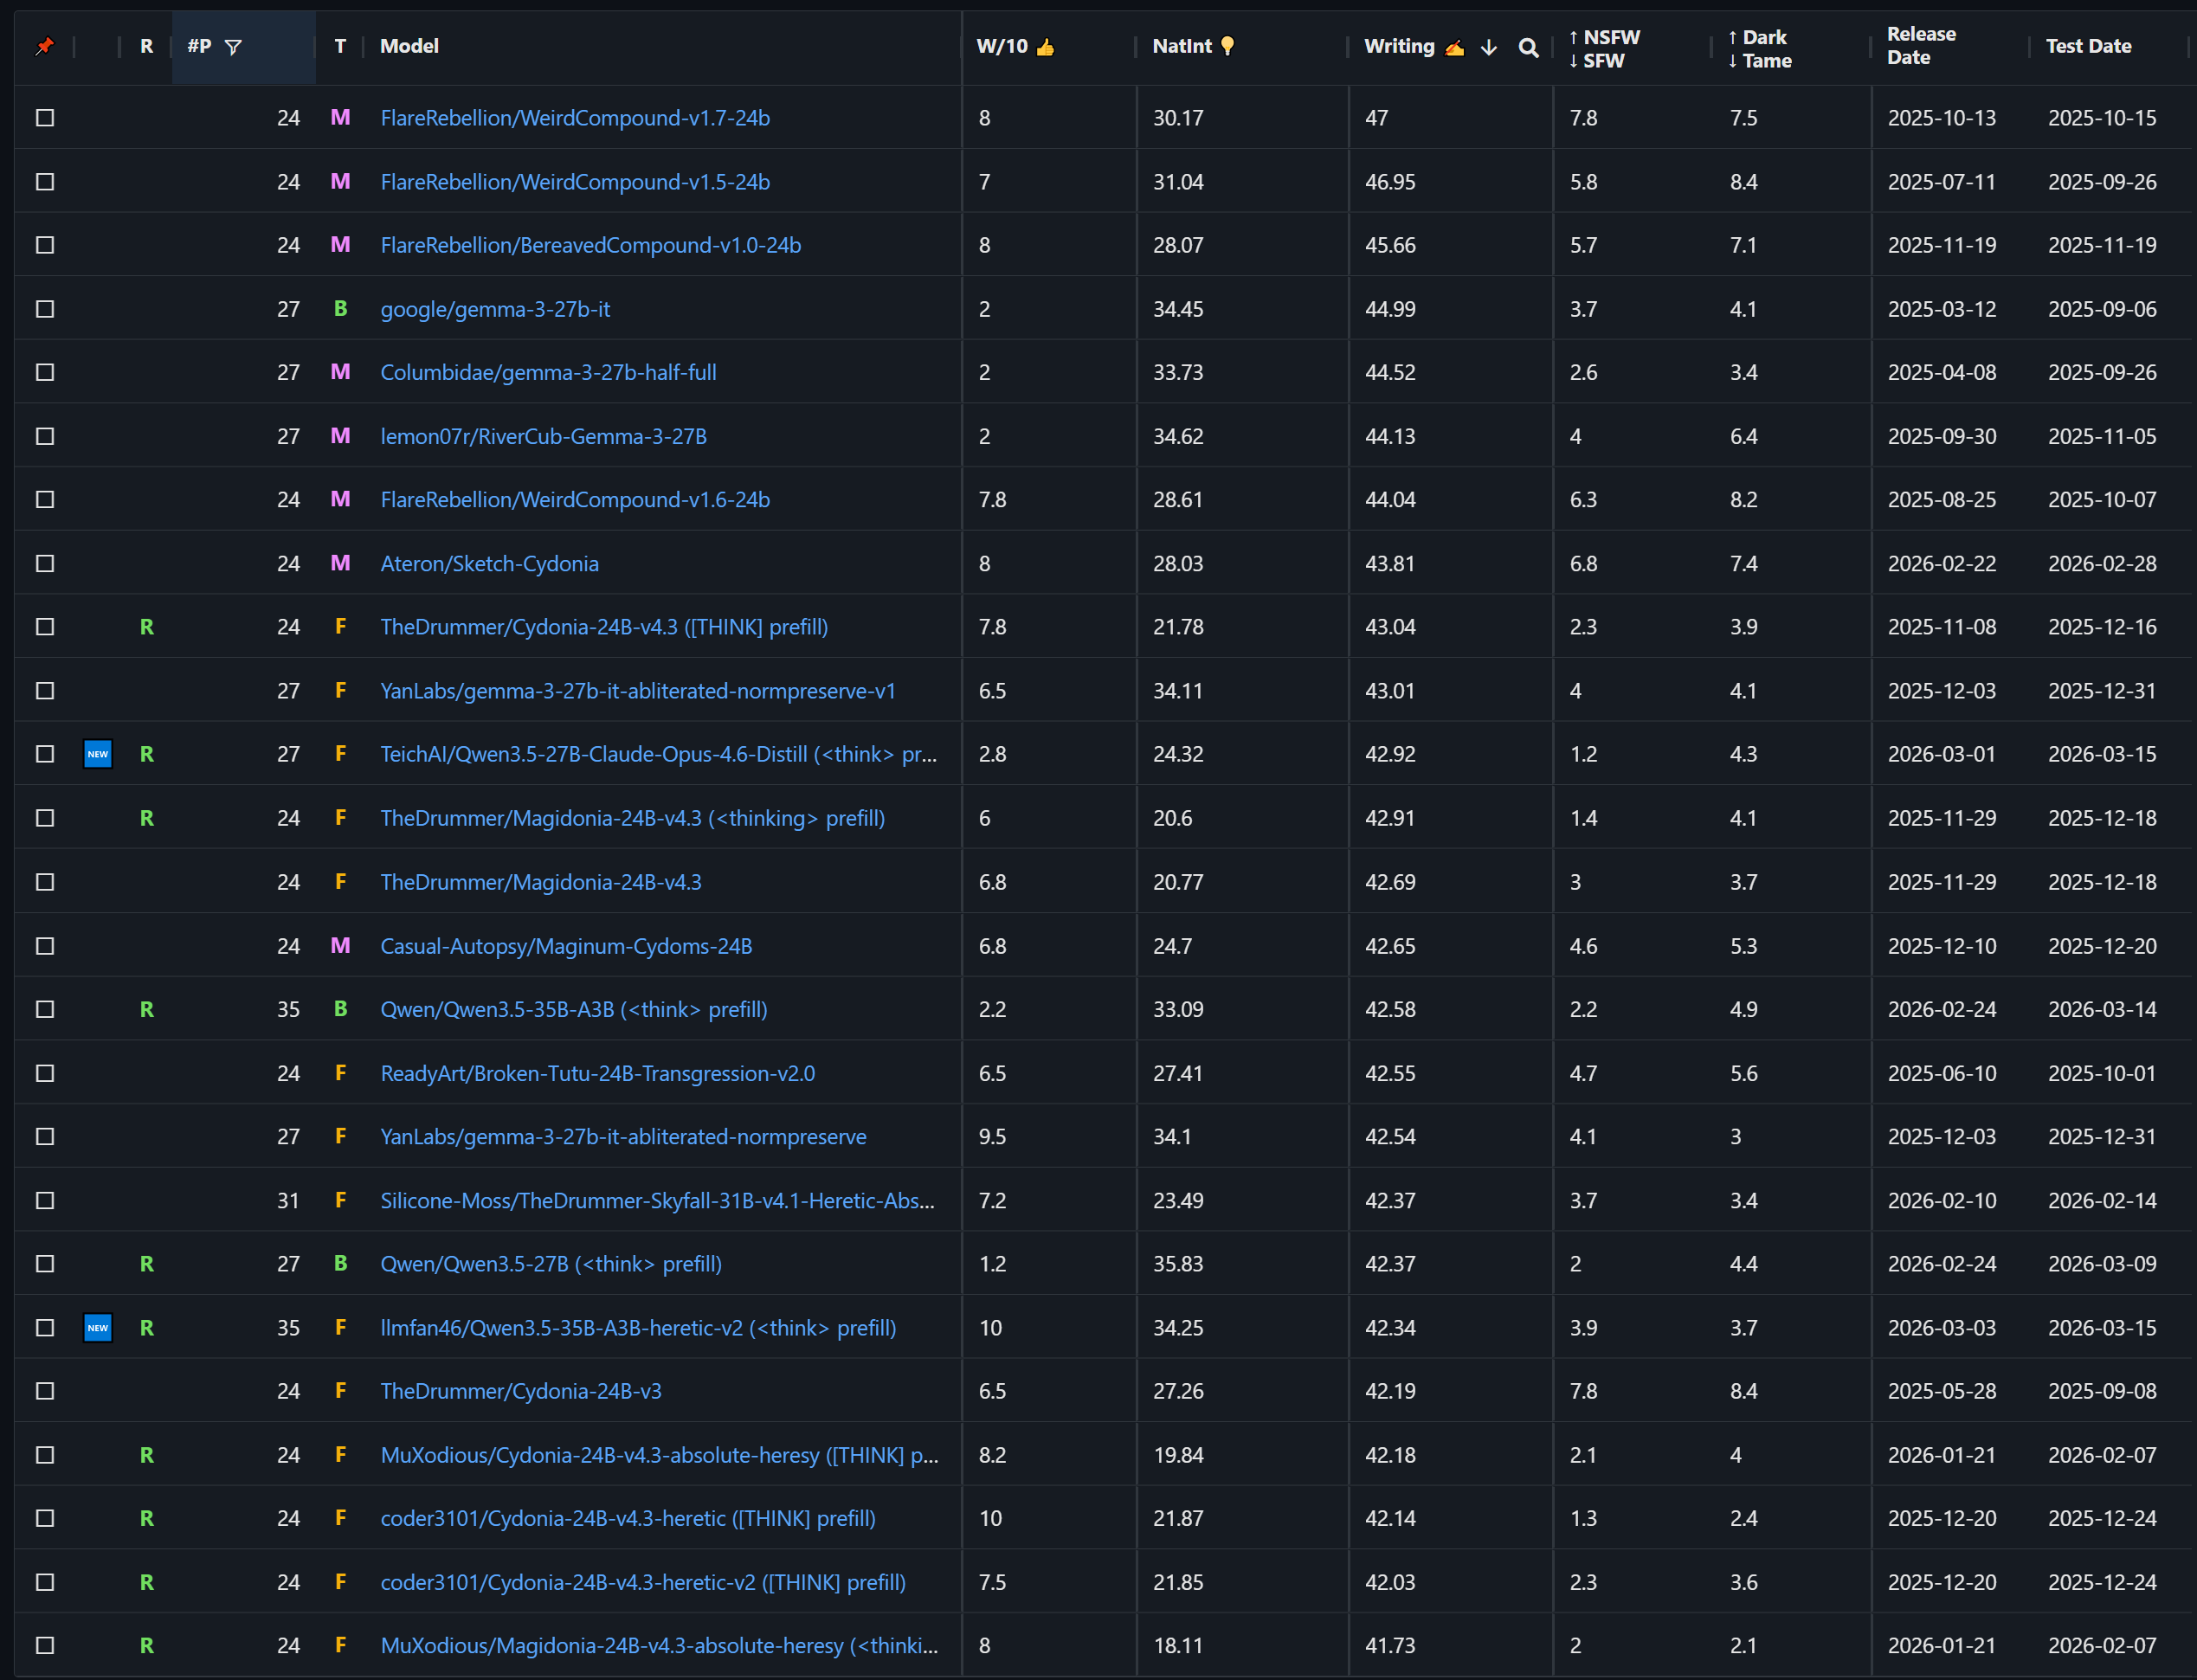Select checkbox for Magidonia-24B-v4.3 plain row
This screenshot has height=1680, width=2197.
pyautogui.click(x=45, y=882)
